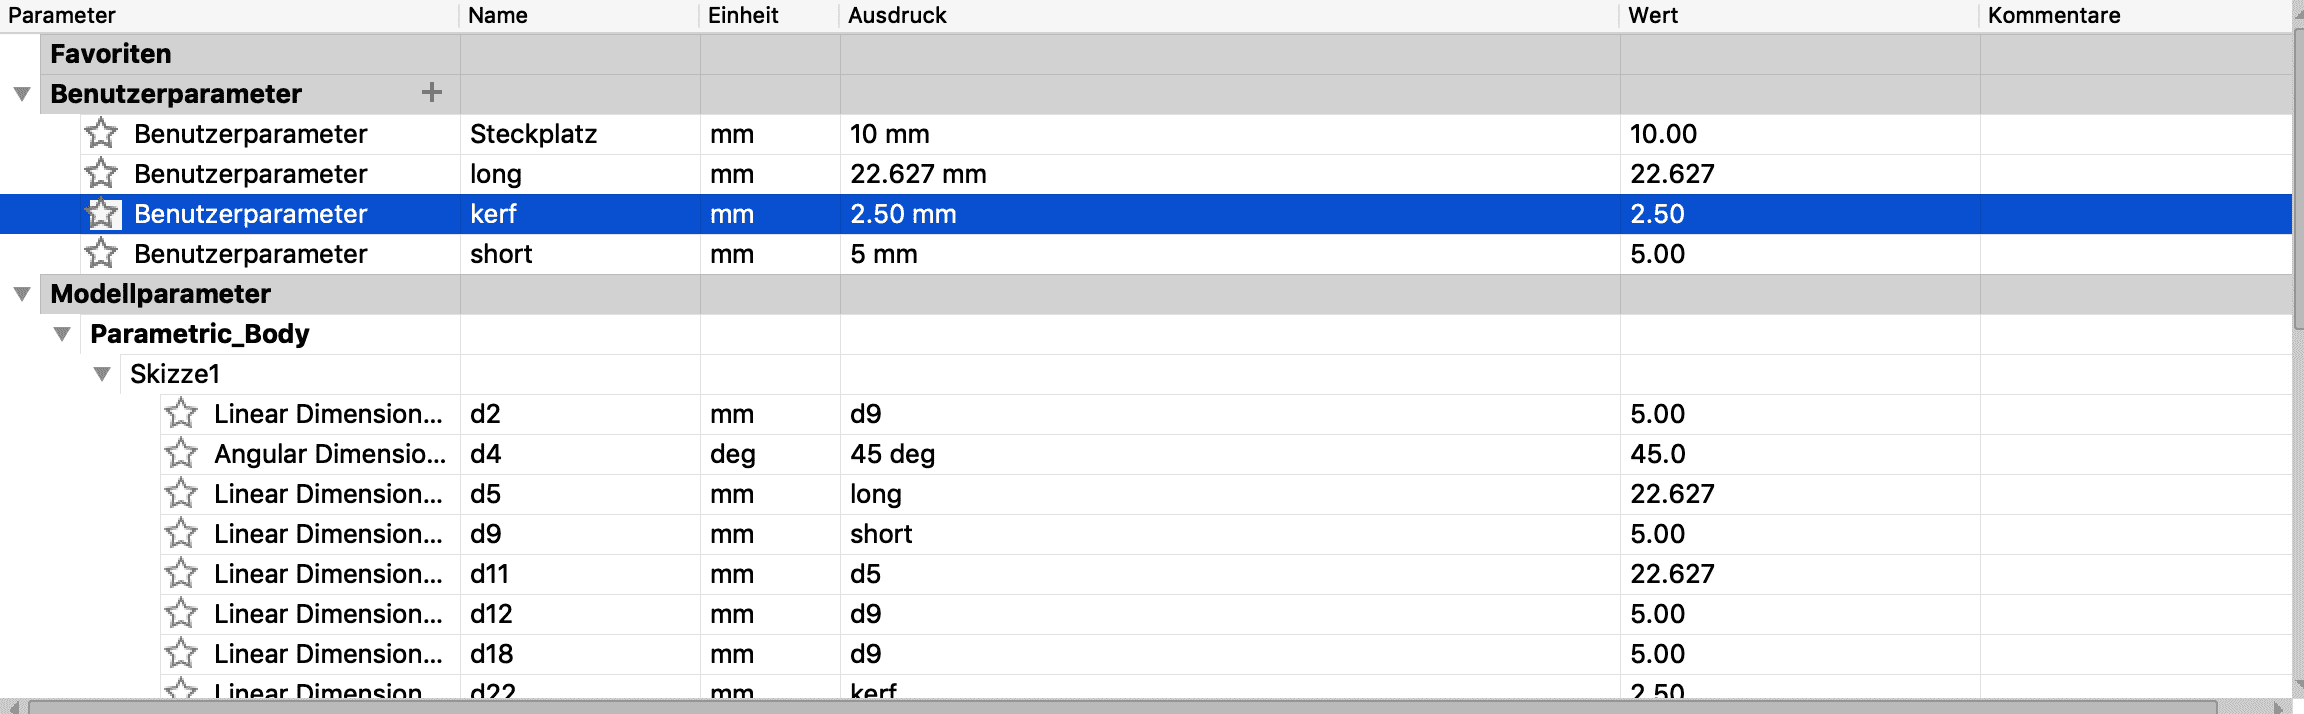Screen dimensions: 2304x714
Task: Mark d2 Linear Dimension as favorite
Action: tap(181, 413)
